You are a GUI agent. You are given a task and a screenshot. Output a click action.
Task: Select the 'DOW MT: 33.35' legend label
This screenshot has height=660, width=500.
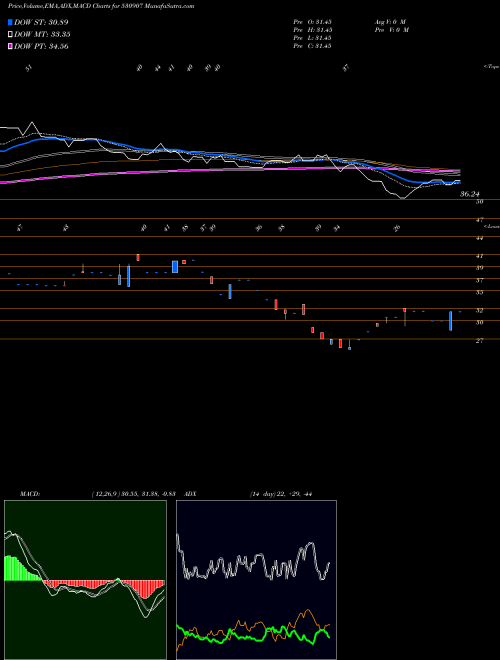pyautogui.click(x=42, y=35)
